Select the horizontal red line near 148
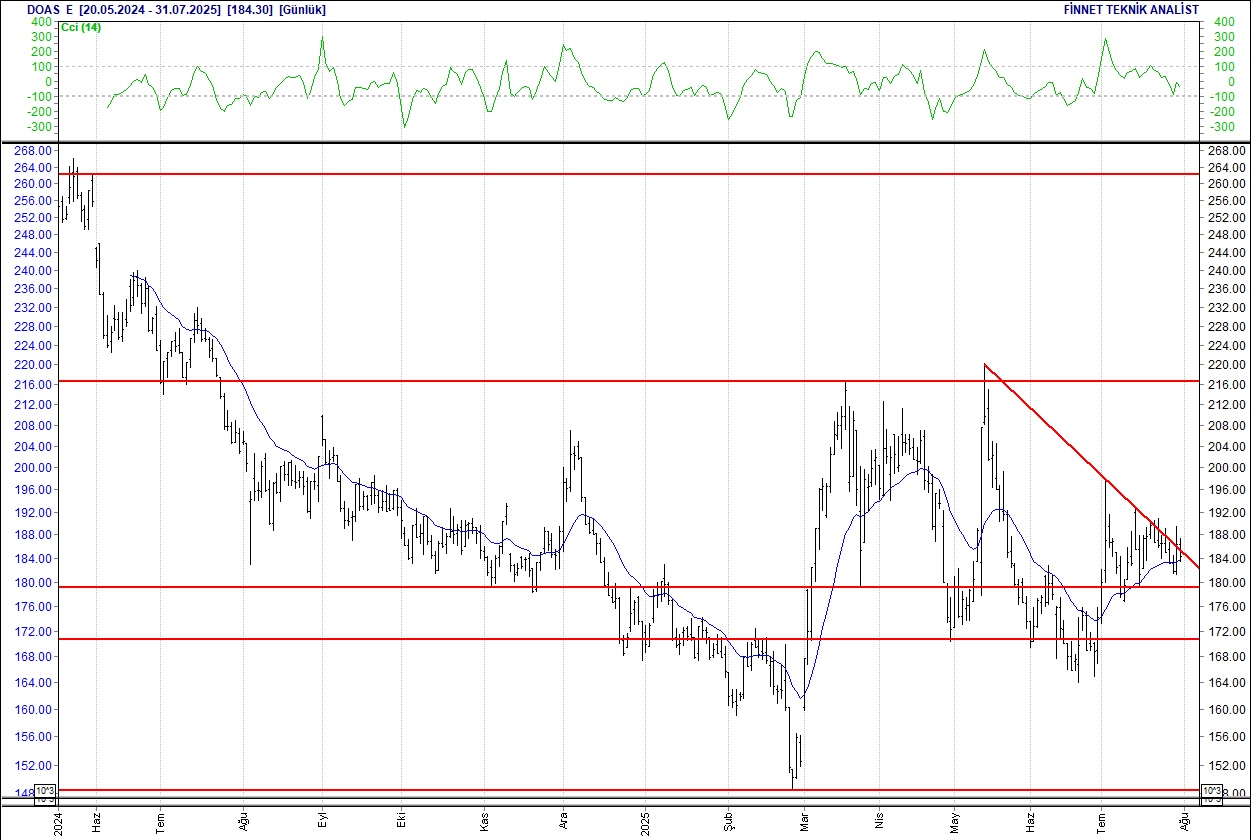Viewport: 1251px width, 840px height. (628, 790)
